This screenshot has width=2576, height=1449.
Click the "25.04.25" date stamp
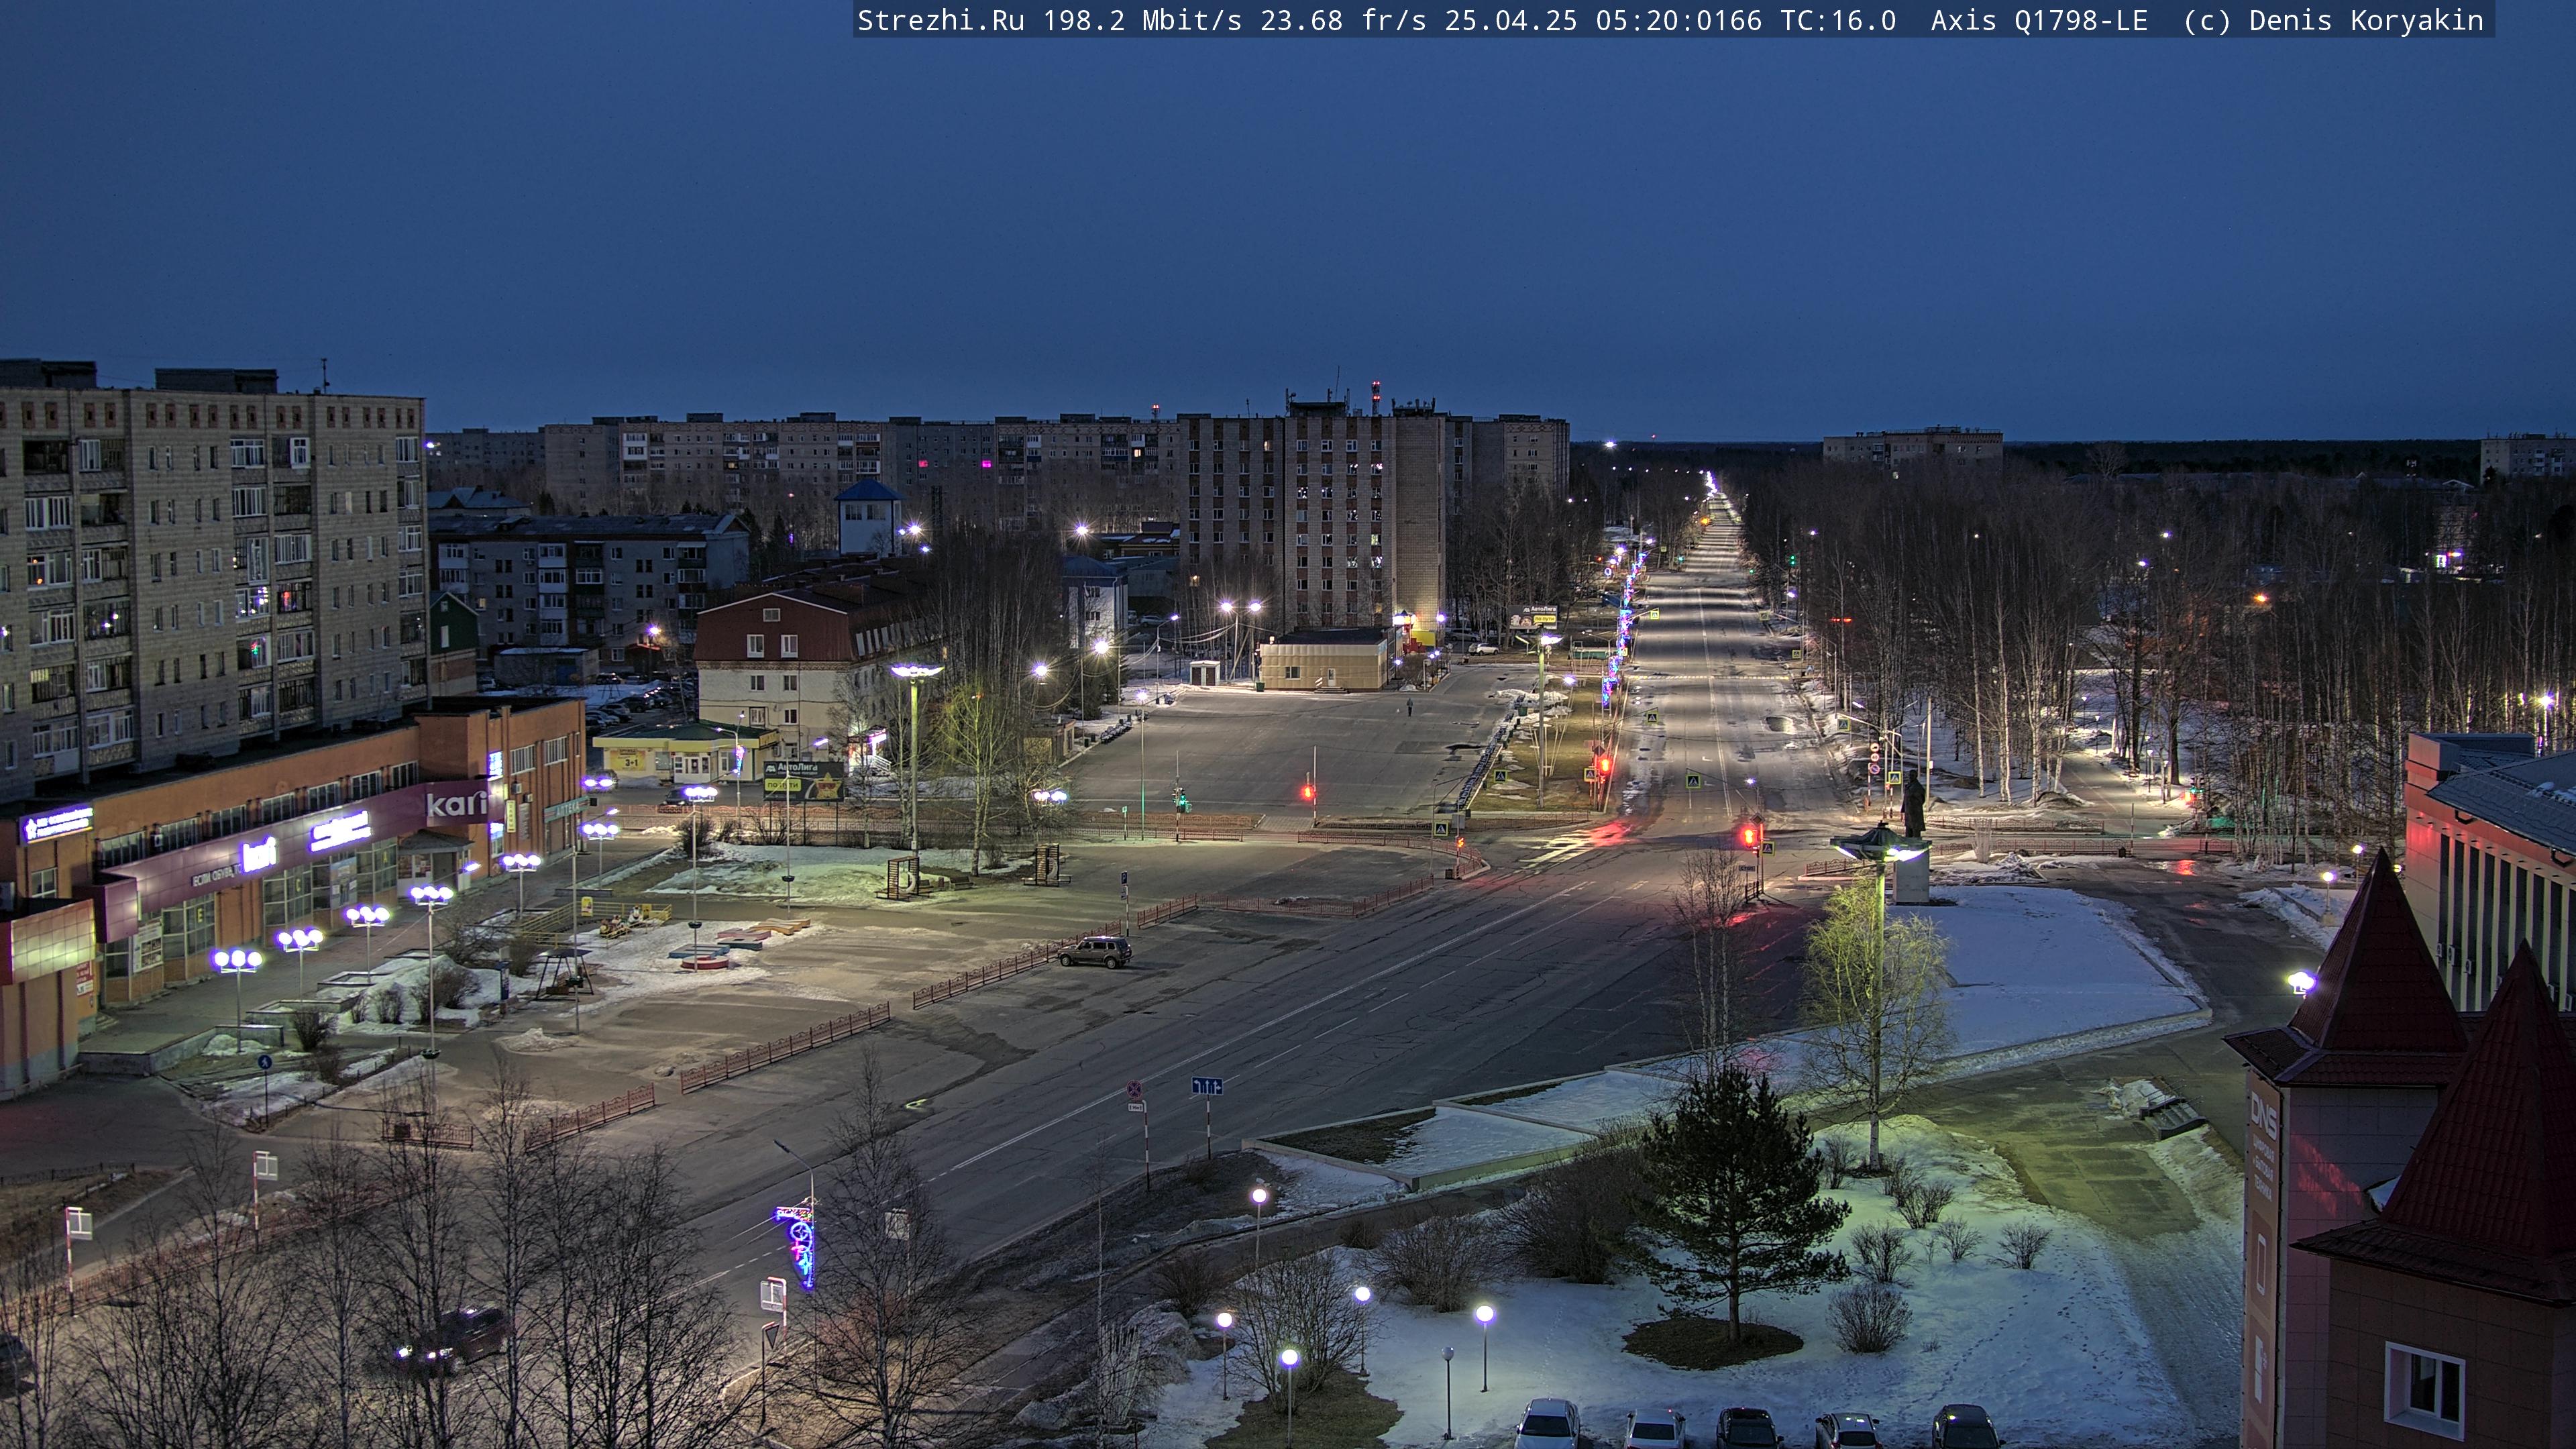point(1511,21)
